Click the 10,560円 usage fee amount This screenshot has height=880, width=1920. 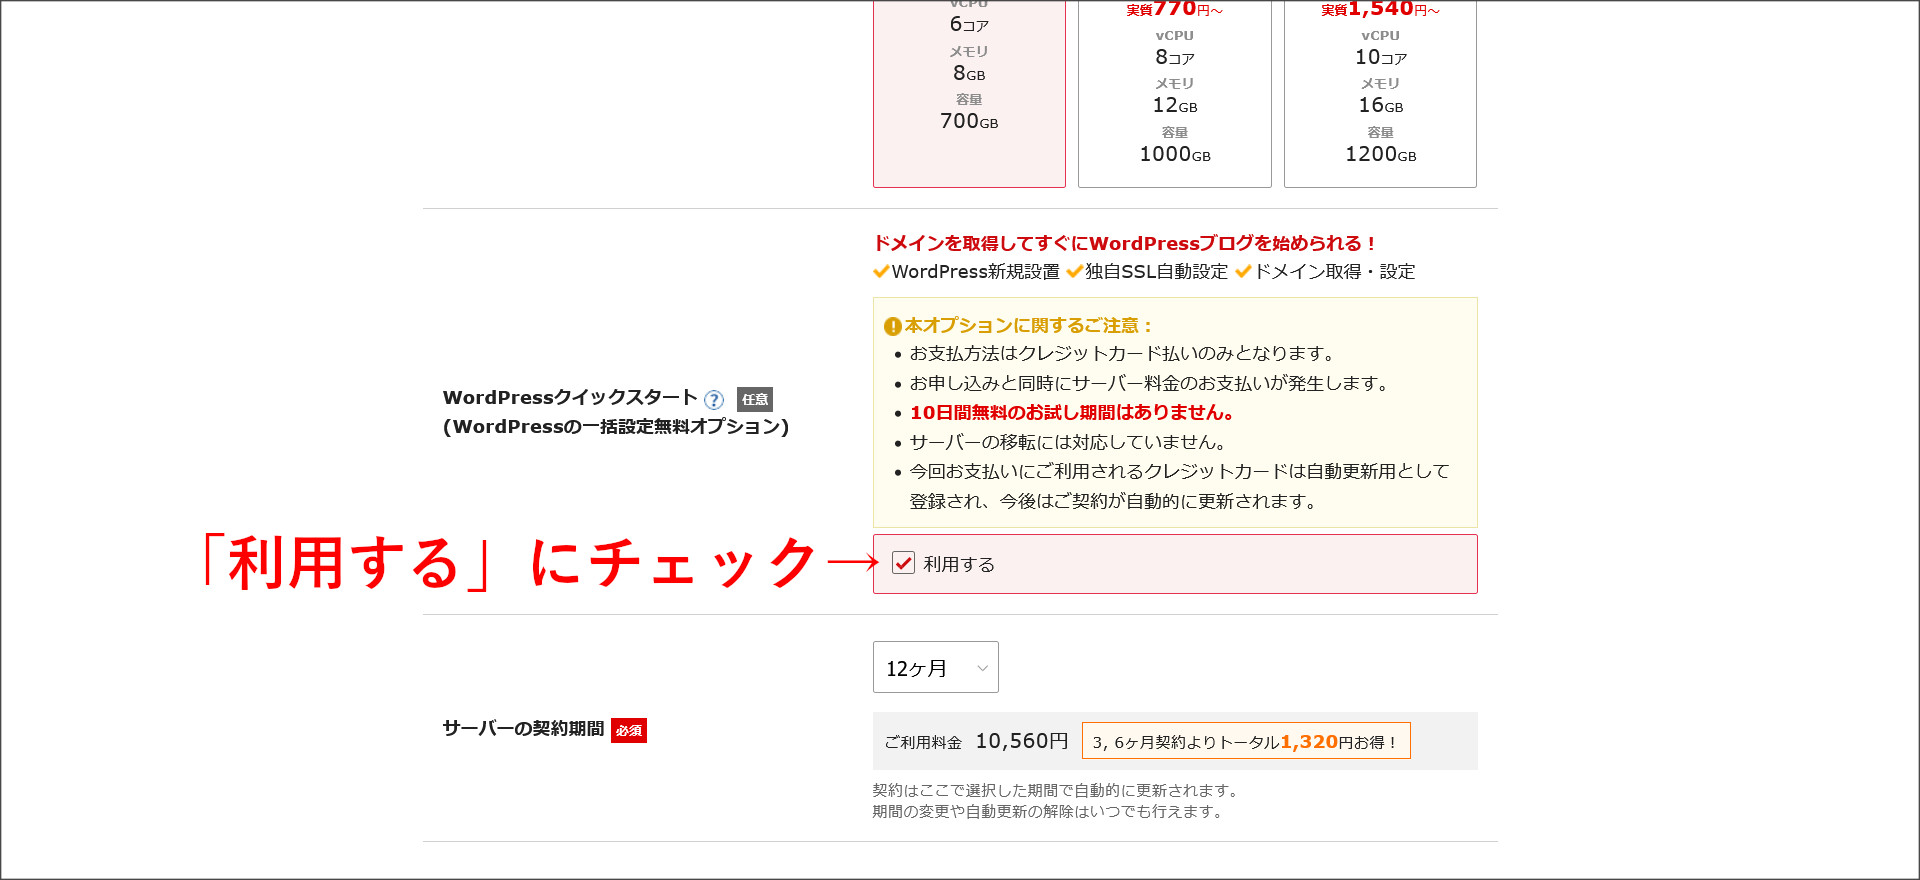(1021, 741)
